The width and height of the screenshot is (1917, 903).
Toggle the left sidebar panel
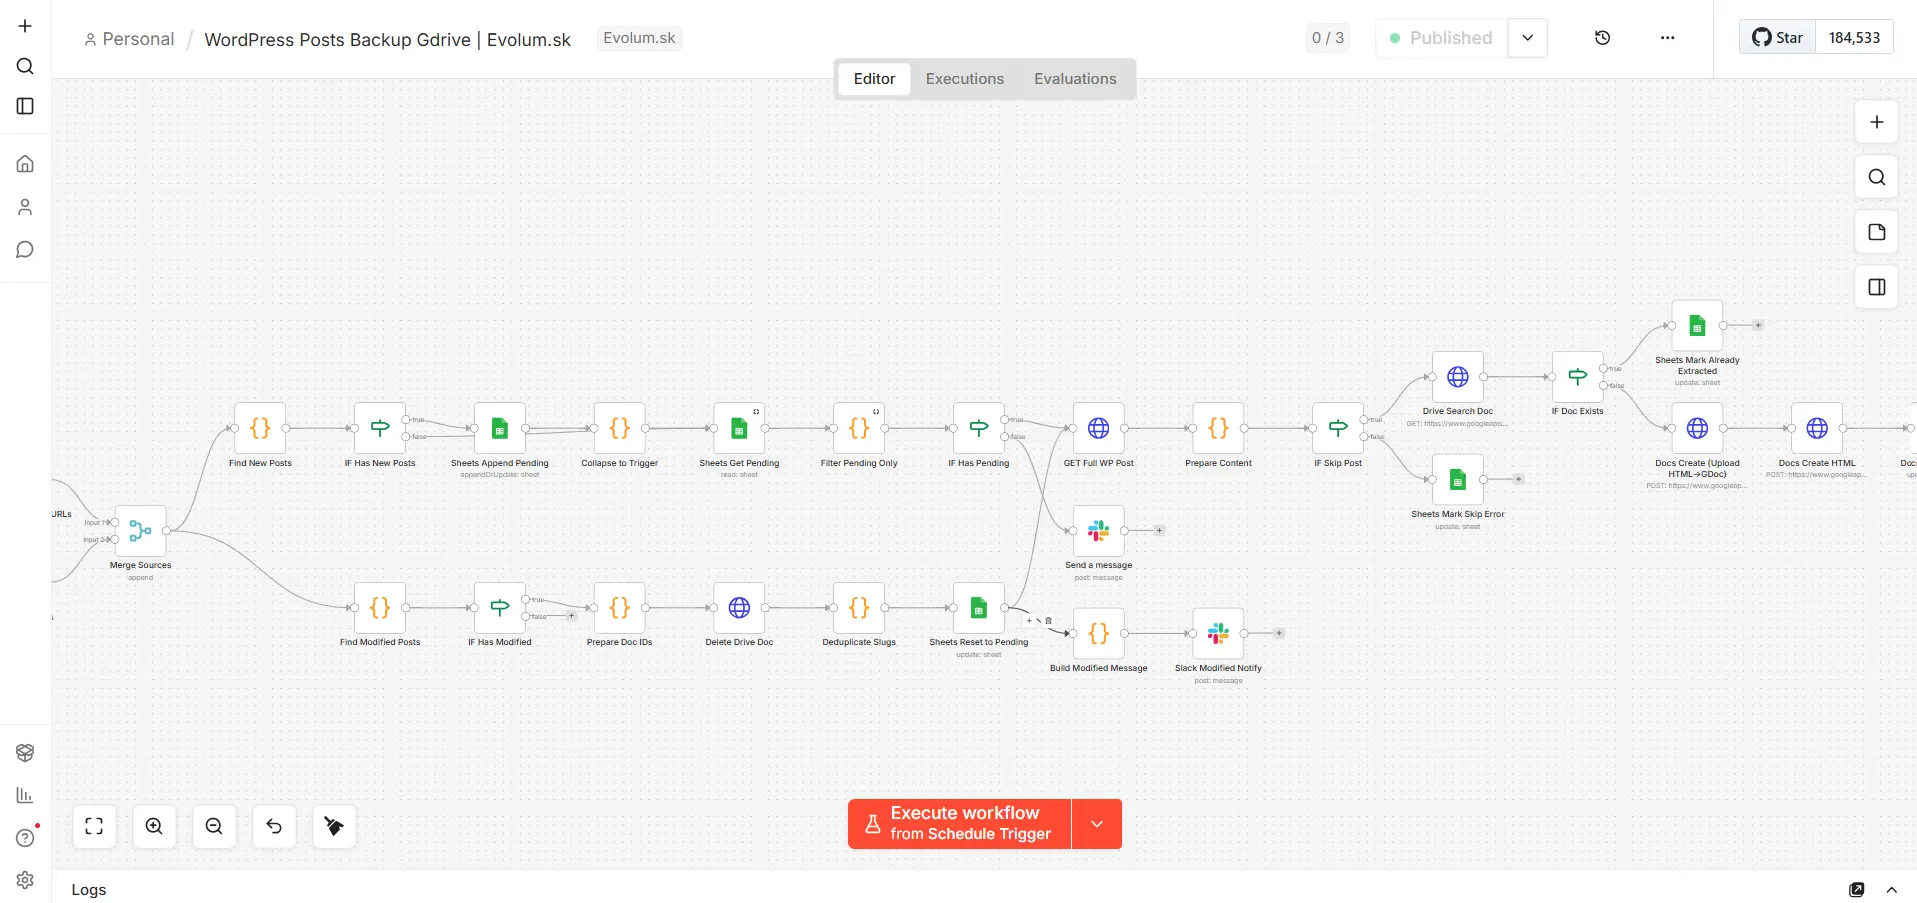click(x=25, y=106)
